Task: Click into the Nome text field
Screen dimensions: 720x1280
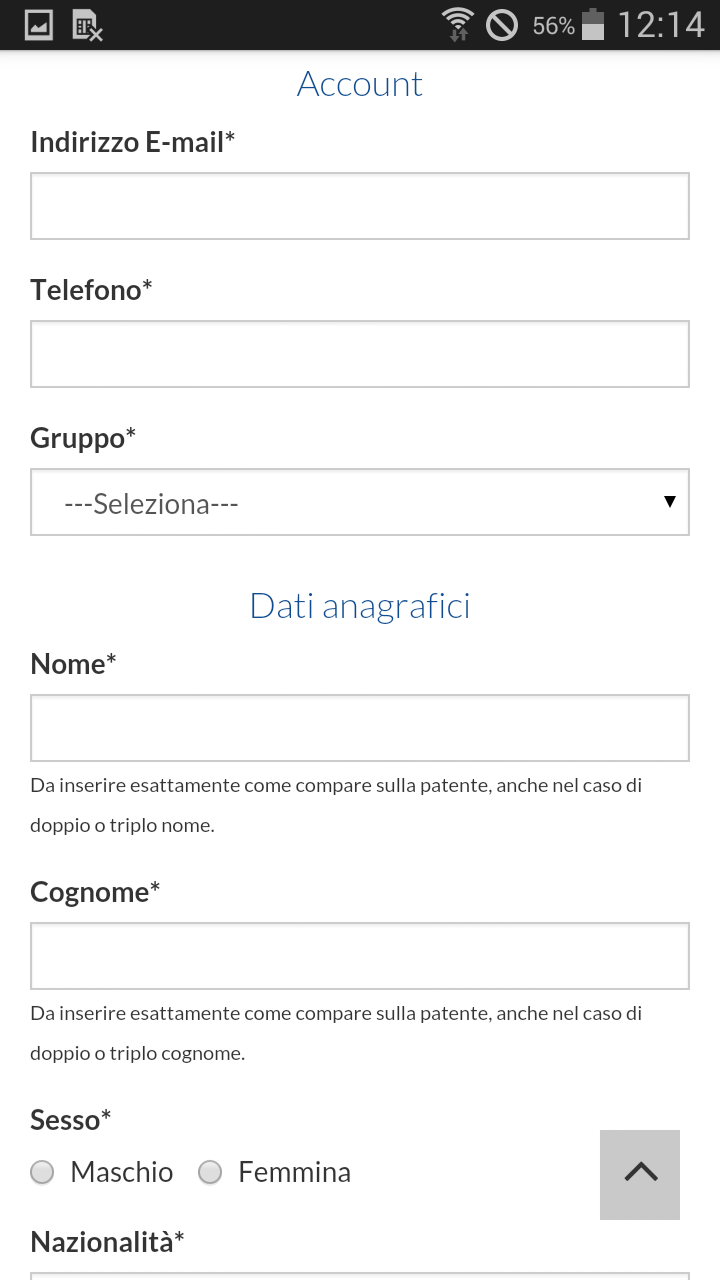Action: (x=360, y=728)
